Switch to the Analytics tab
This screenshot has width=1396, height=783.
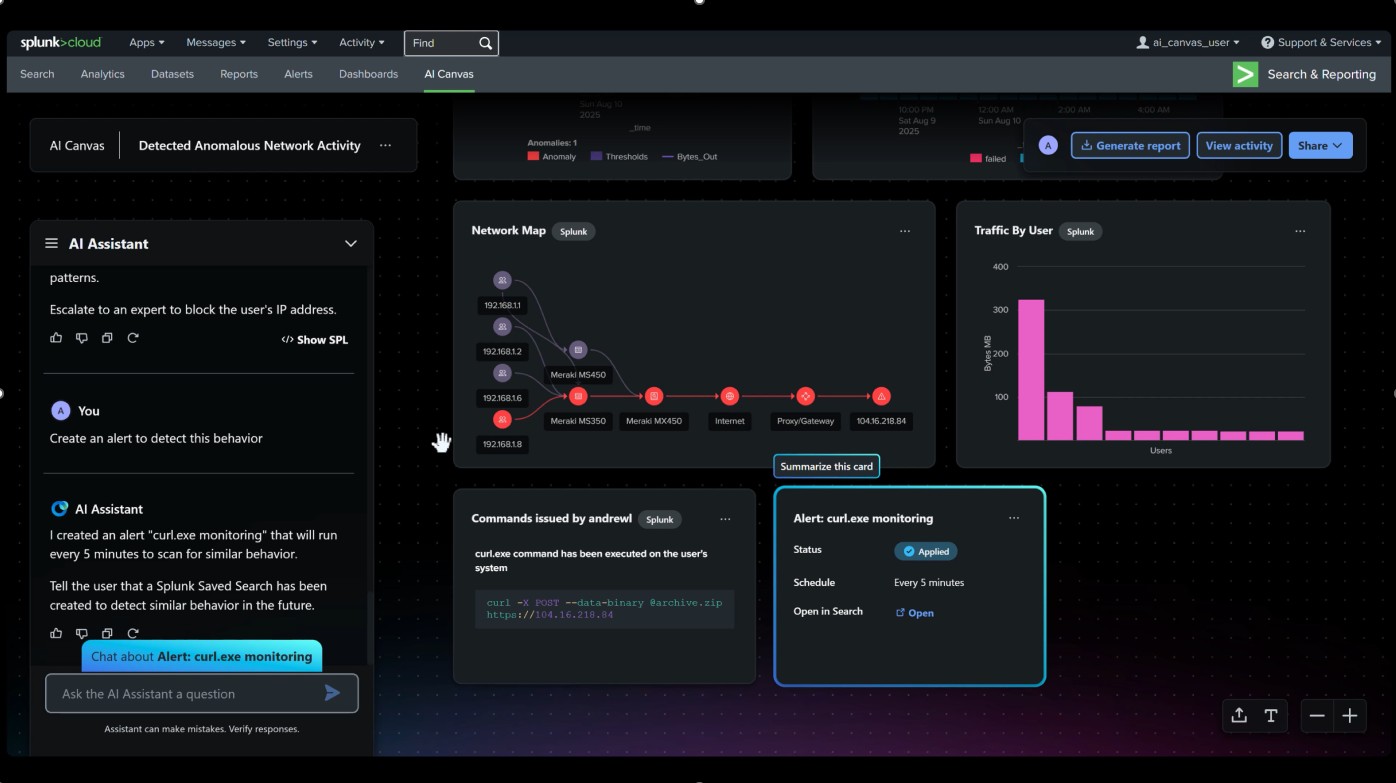pos(103,74)
